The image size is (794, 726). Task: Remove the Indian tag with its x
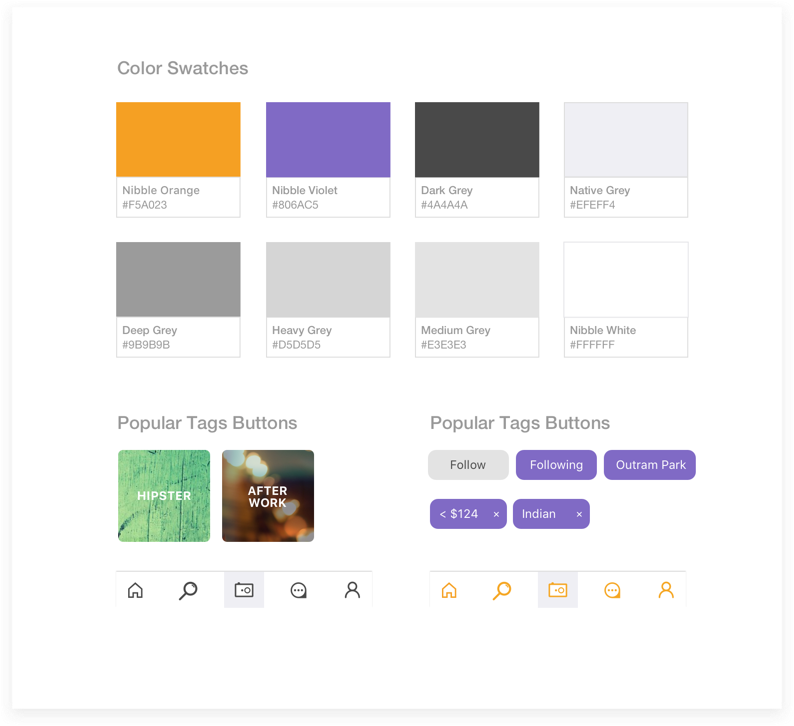[x=579, y=514]
